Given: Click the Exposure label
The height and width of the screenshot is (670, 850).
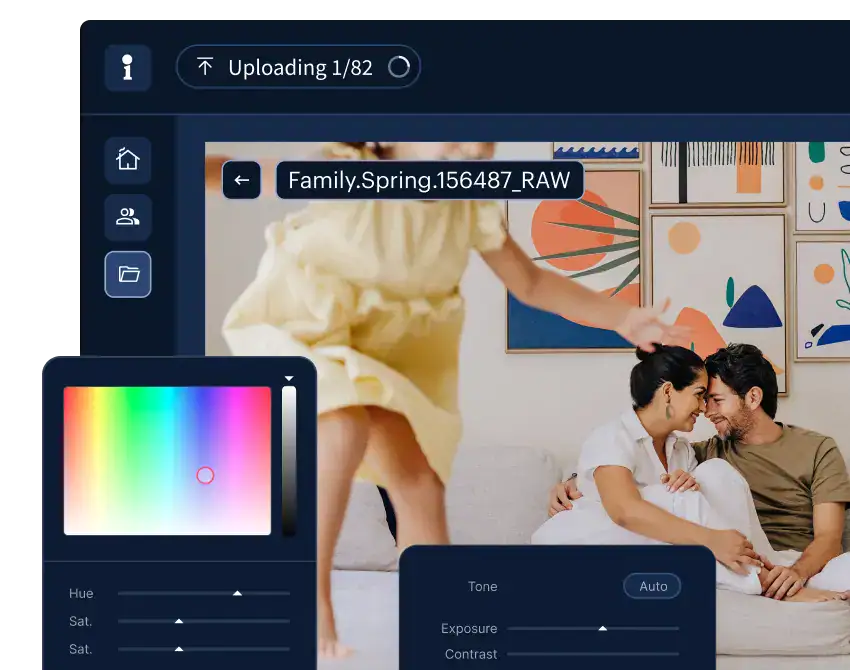Looking at the screenshot, I should 469,628.
